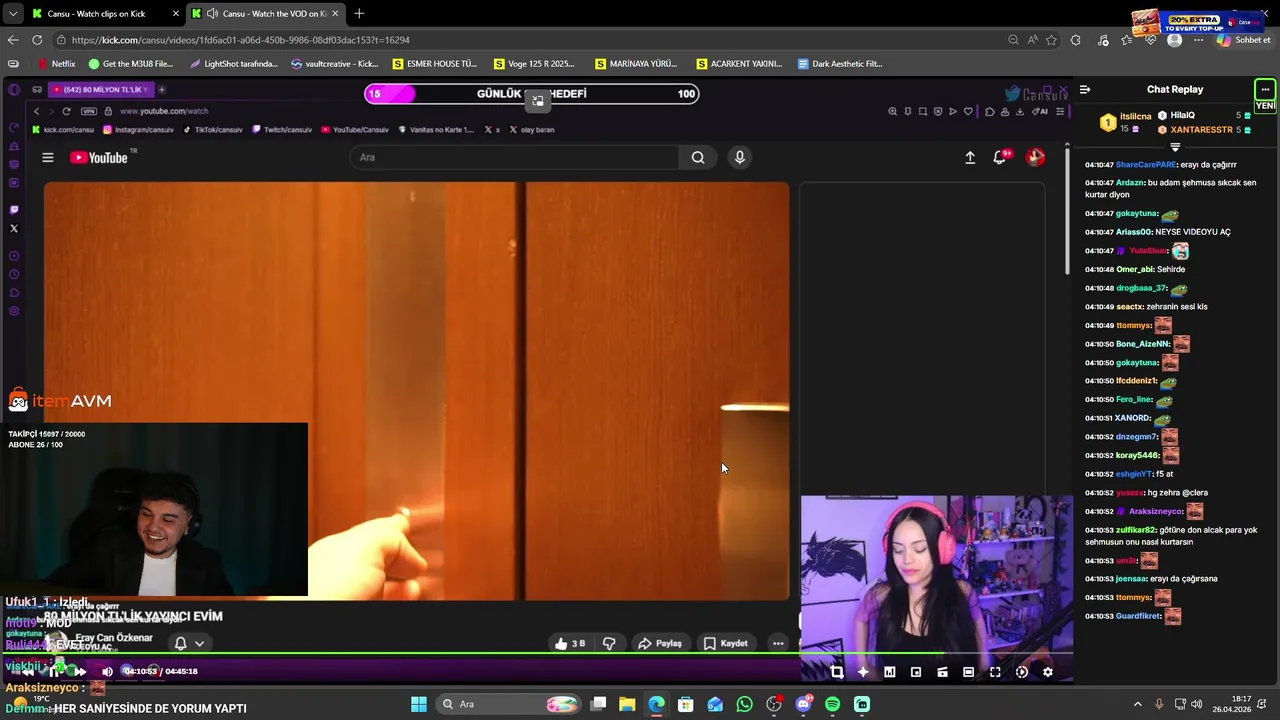This screenshot has width=1280, height=720.
Task: Mute the Kick player volume
Action: (107, 671)
